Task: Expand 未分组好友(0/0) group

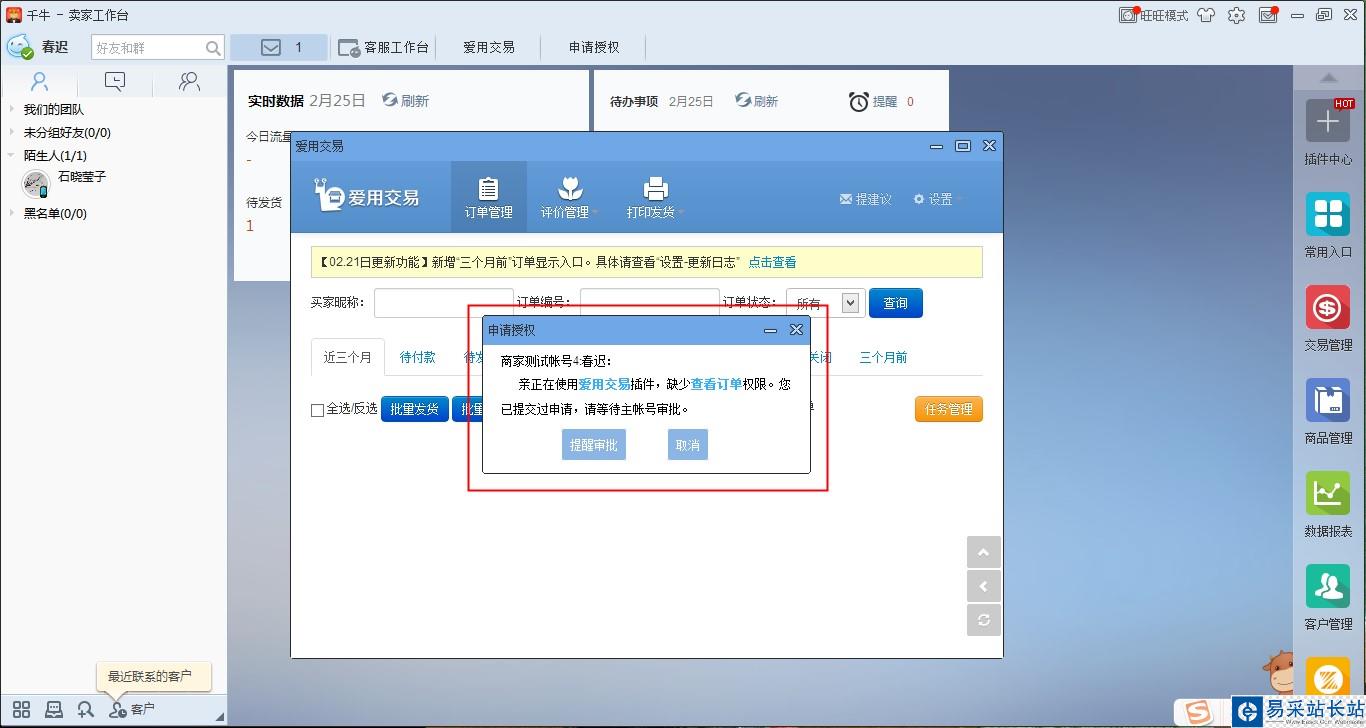Action: coord(12,132)
